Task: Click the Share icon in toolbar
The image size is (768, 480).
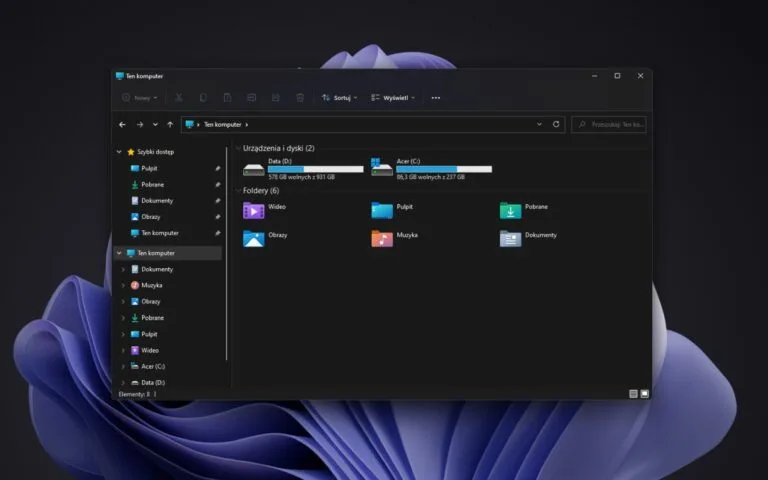Action: click(276, 98)
